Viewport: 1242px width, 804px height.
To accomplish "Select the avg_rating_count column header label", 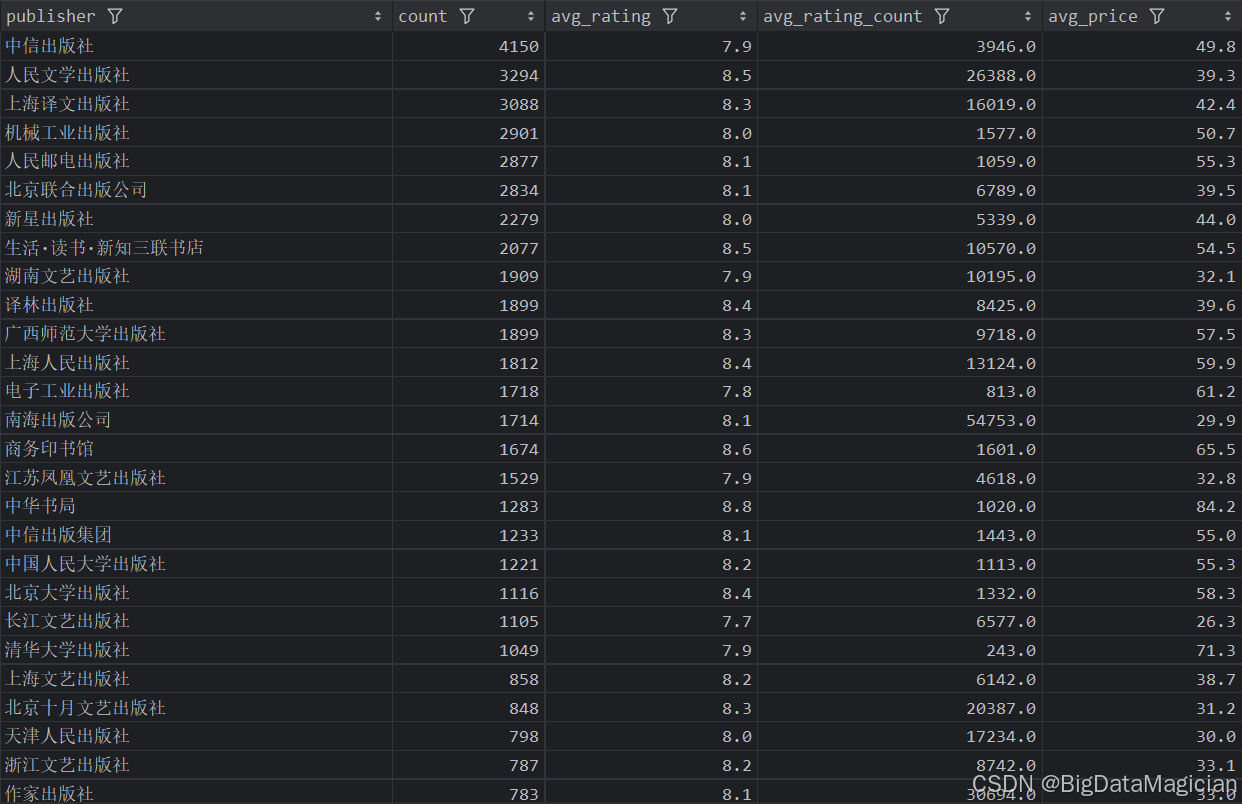I will (843, 16).
